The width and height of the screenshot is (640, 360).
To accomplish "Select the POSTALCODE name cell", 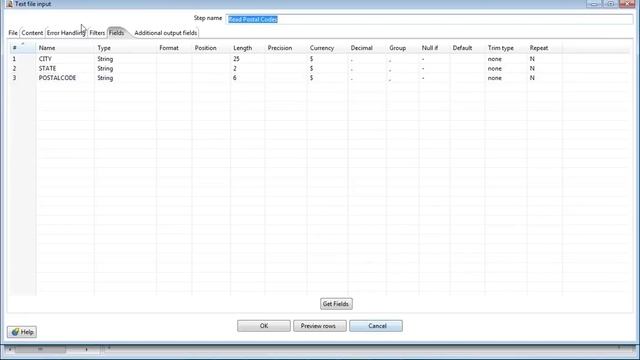I will click(65, 78).
